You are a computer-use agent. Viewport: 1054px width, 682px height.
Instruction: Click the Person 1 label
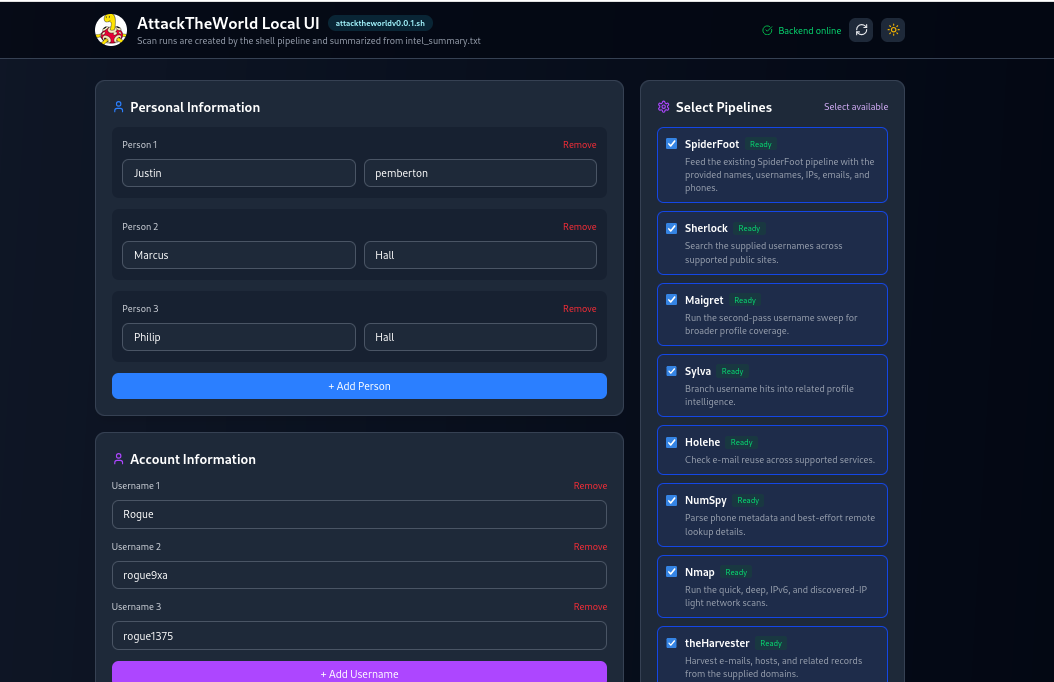(139, 144)
